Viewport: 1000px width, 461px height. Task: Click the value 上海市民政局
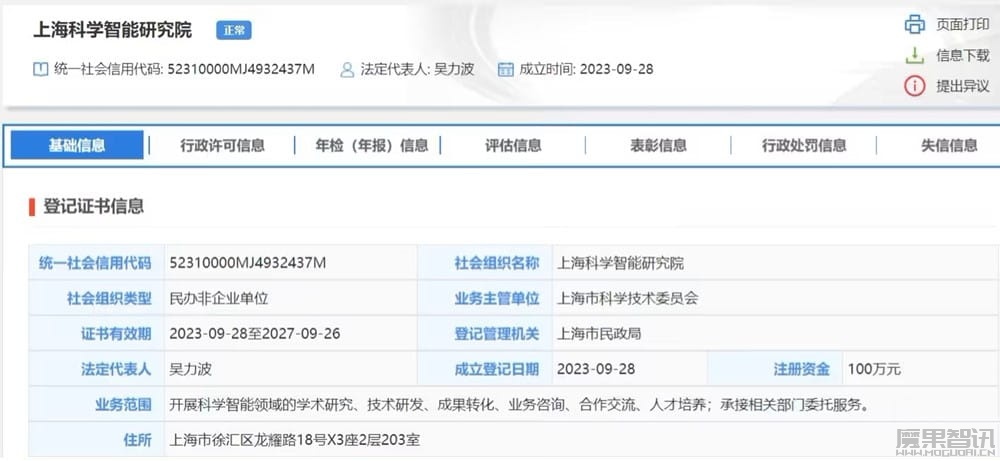pyautogui.click(x=599, y=333)
